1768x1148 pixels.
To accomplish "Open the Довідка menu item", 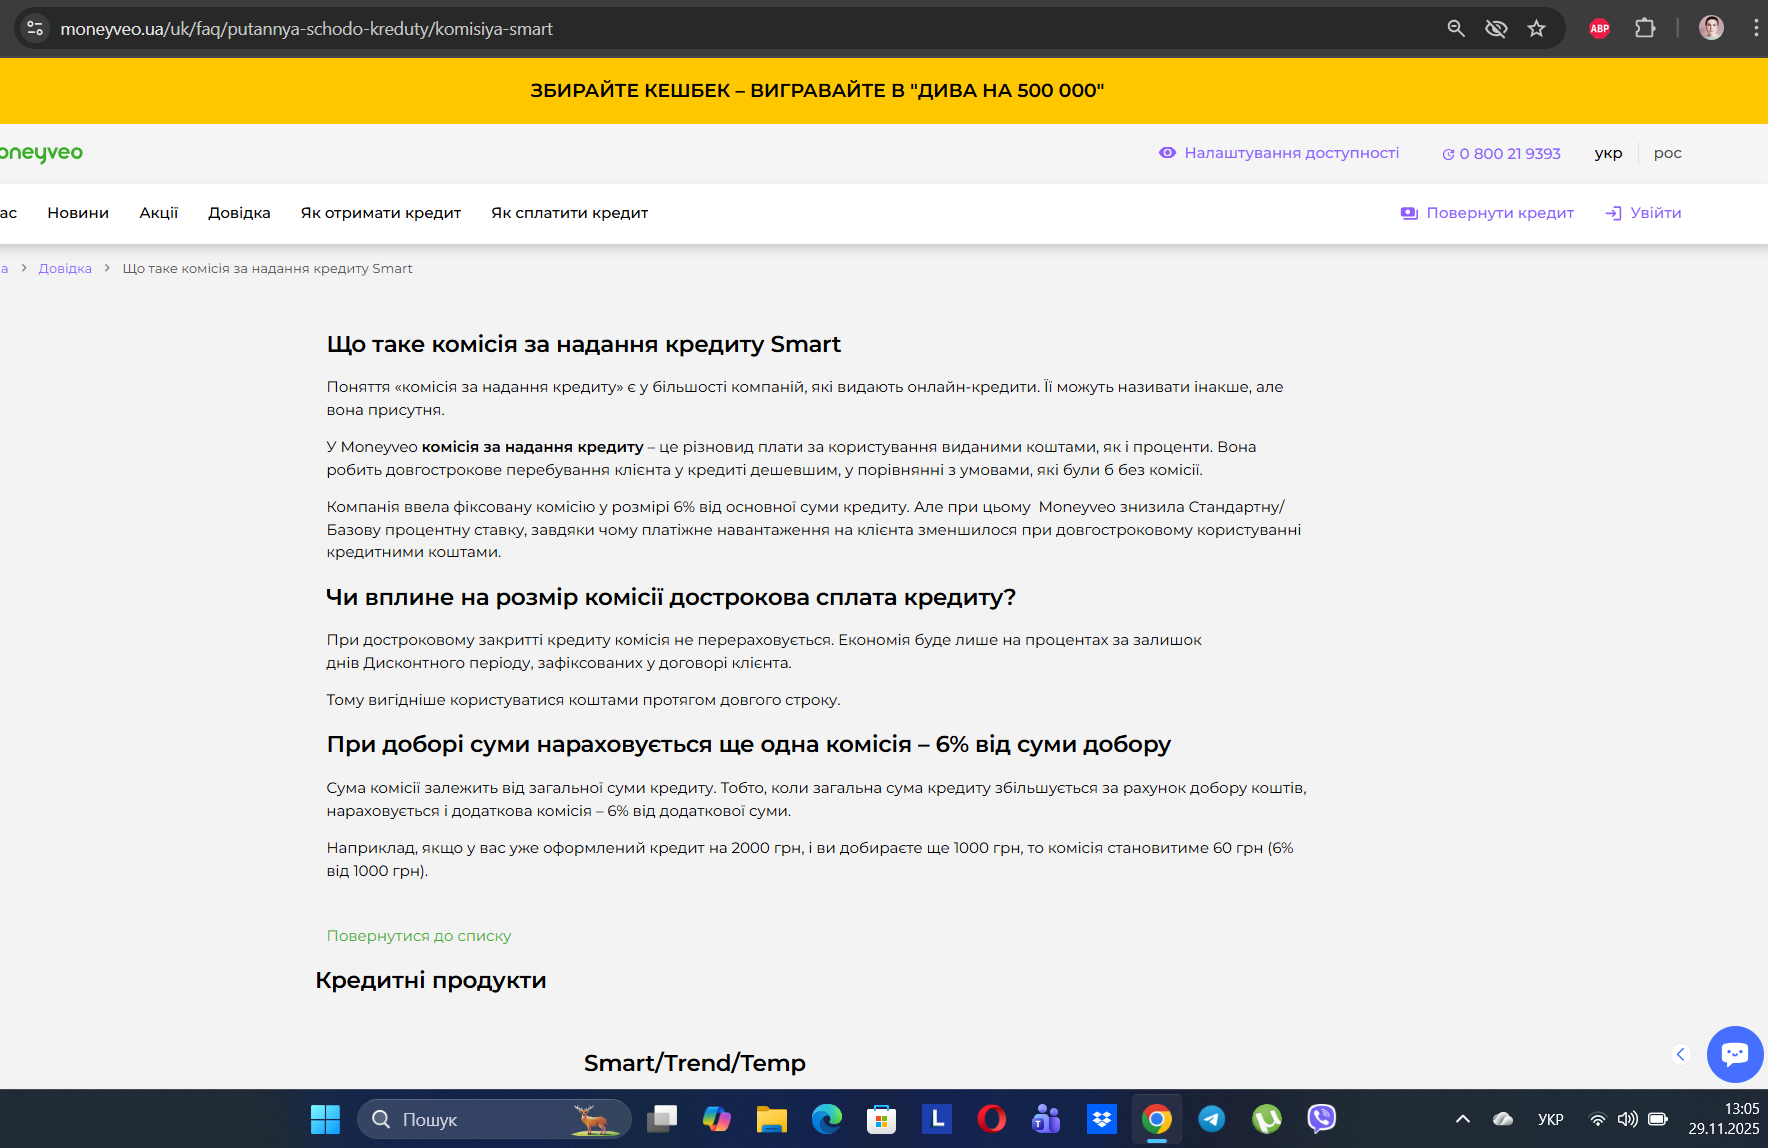I will tap(239, 213).
